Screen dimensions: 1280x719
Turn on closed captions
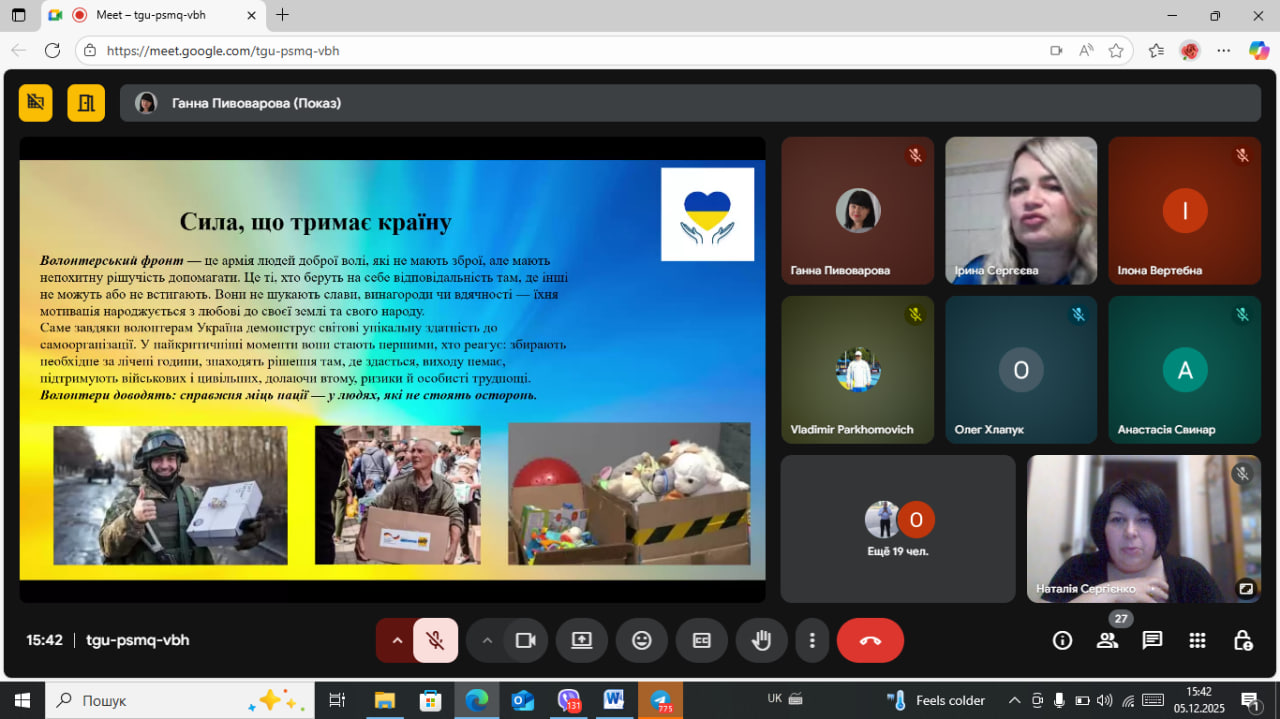(702, 640)
